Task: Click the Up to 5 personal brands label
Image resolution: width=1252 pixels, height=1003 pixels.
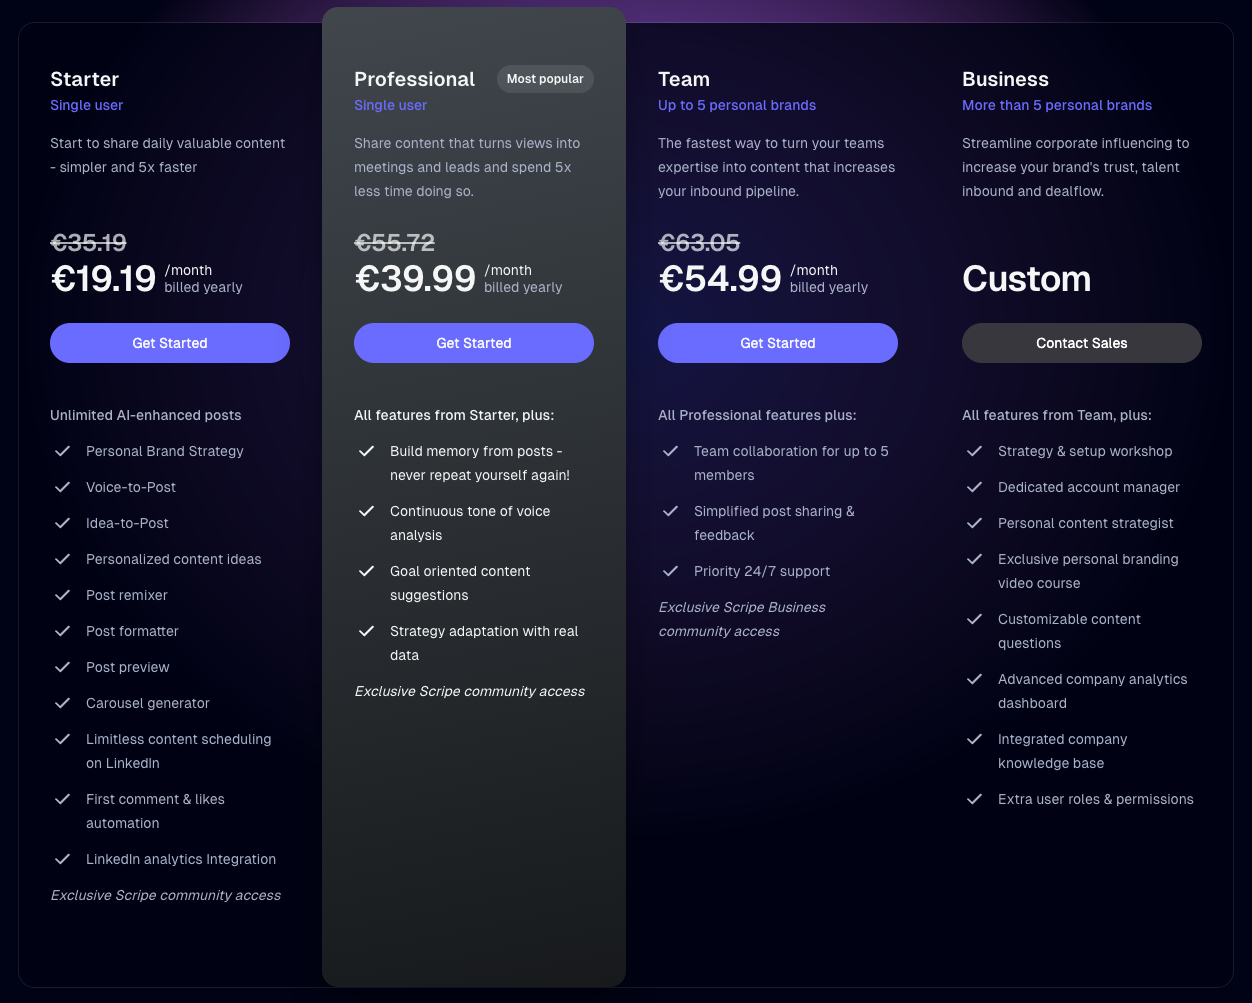Action: pos(737,105)
